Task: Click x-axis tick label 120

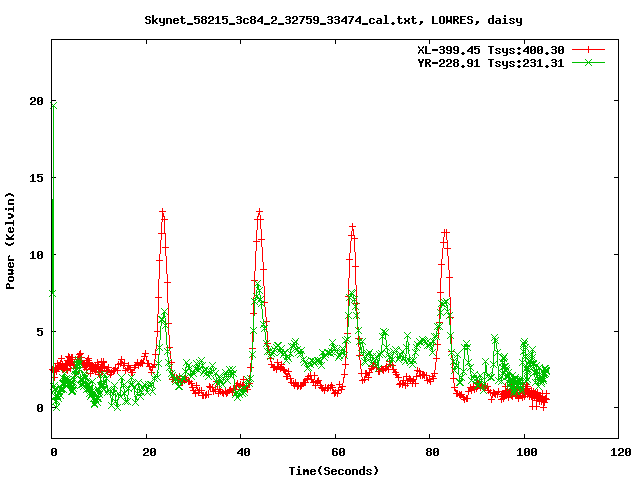Action: (x=621, y=452)
